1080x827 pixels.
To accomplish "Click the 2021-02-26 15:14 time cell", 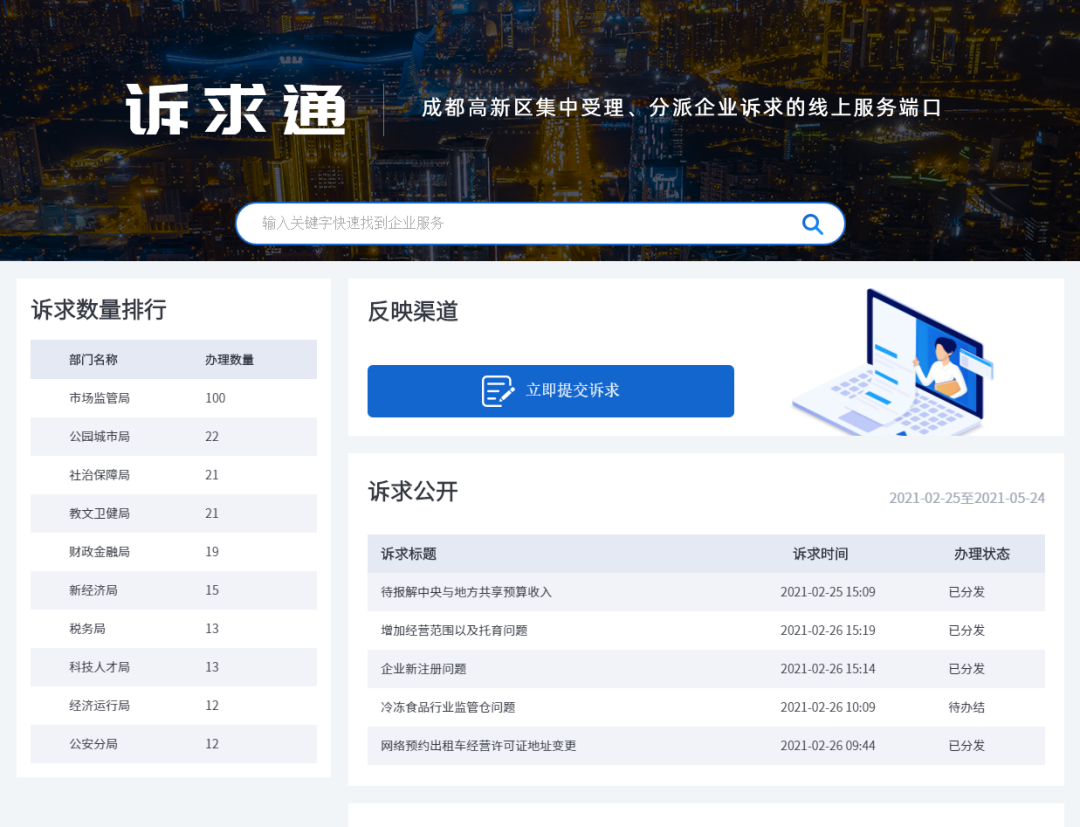I will coord(827,669).
